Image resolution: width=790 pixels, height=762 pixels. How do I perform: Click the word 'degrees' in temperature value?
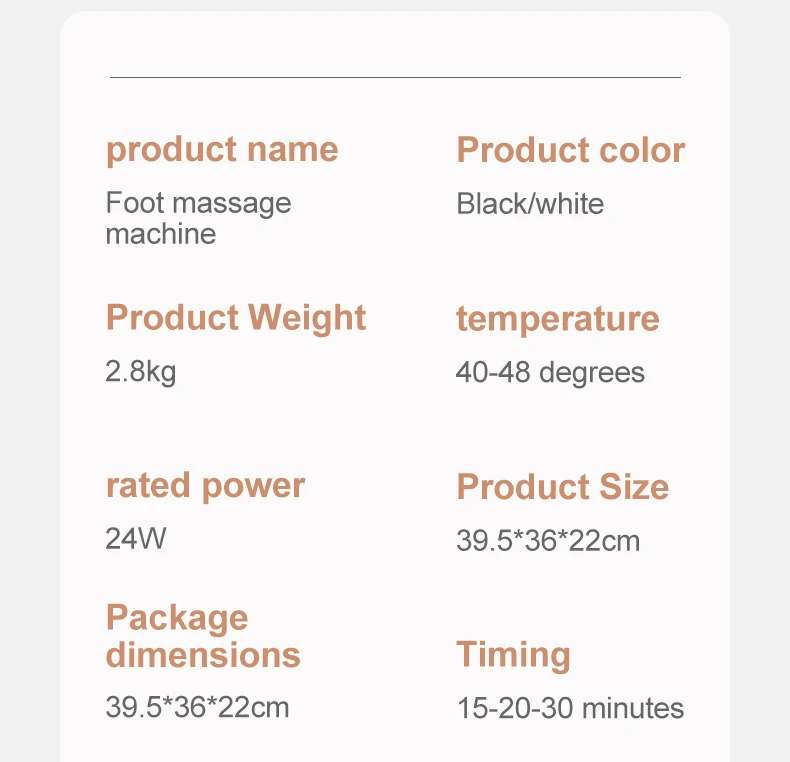pos(592,374)
